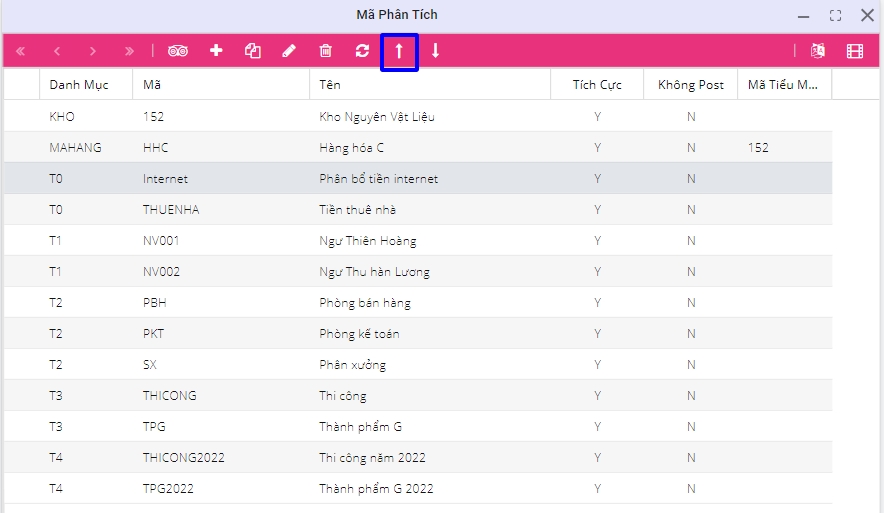Click the refresh icon in toolbar
The height and width of the screenshot is (513, 884).
point(362,51)
